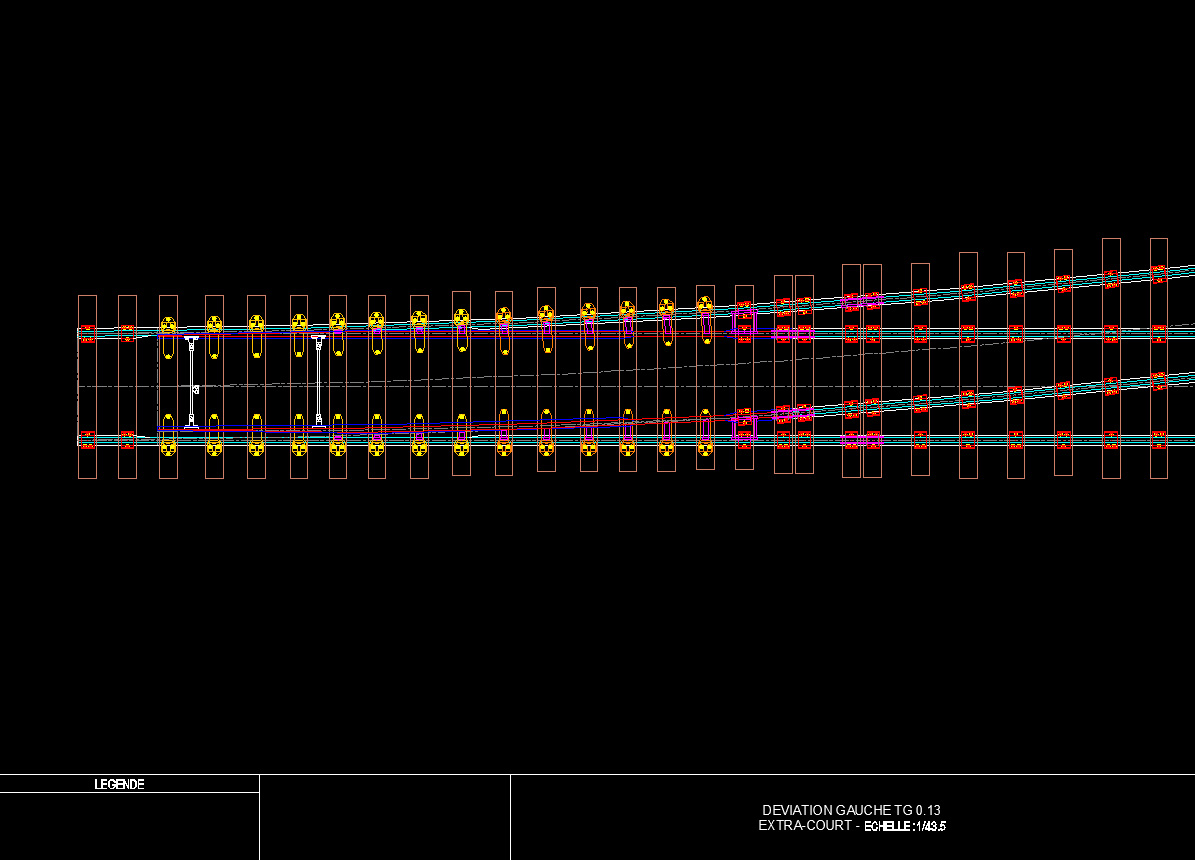Select the ECHELLE : 1/43.5 scale text
The width and height of the screenshot is (1195, 860).
click(905, 826)
